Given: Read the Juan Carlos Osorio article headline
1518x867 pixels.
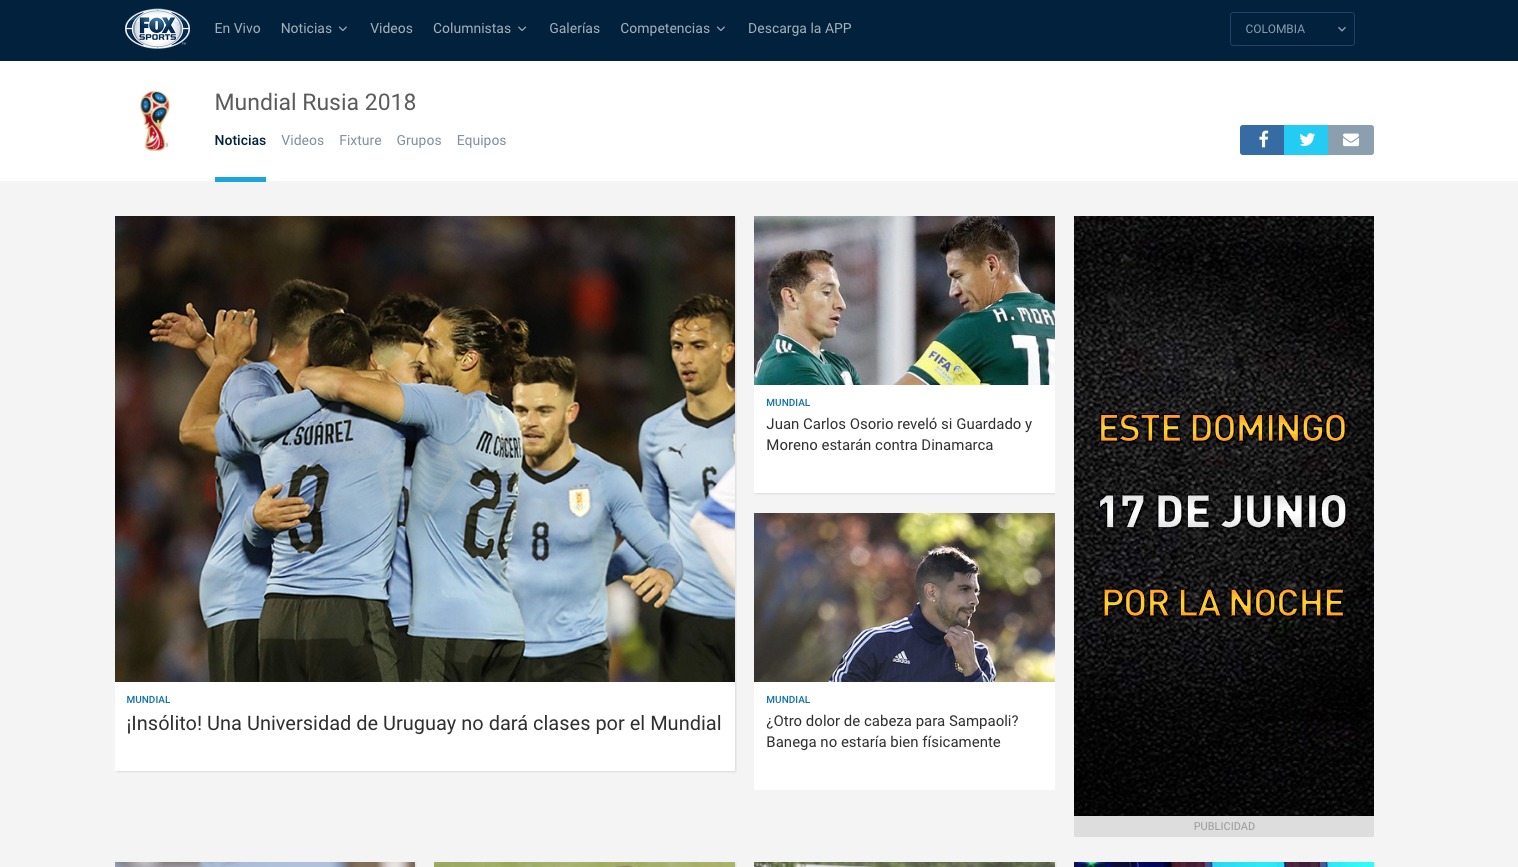Looking at the screenshot, I should coord(899,434).
